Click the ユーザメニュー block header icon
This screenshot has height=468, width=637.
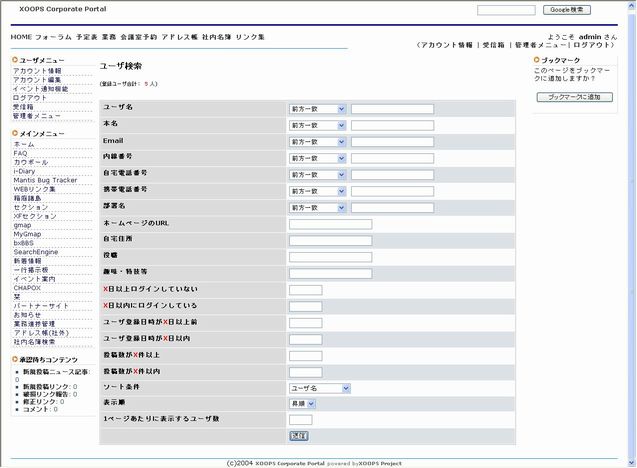click(x=15, y=60)
